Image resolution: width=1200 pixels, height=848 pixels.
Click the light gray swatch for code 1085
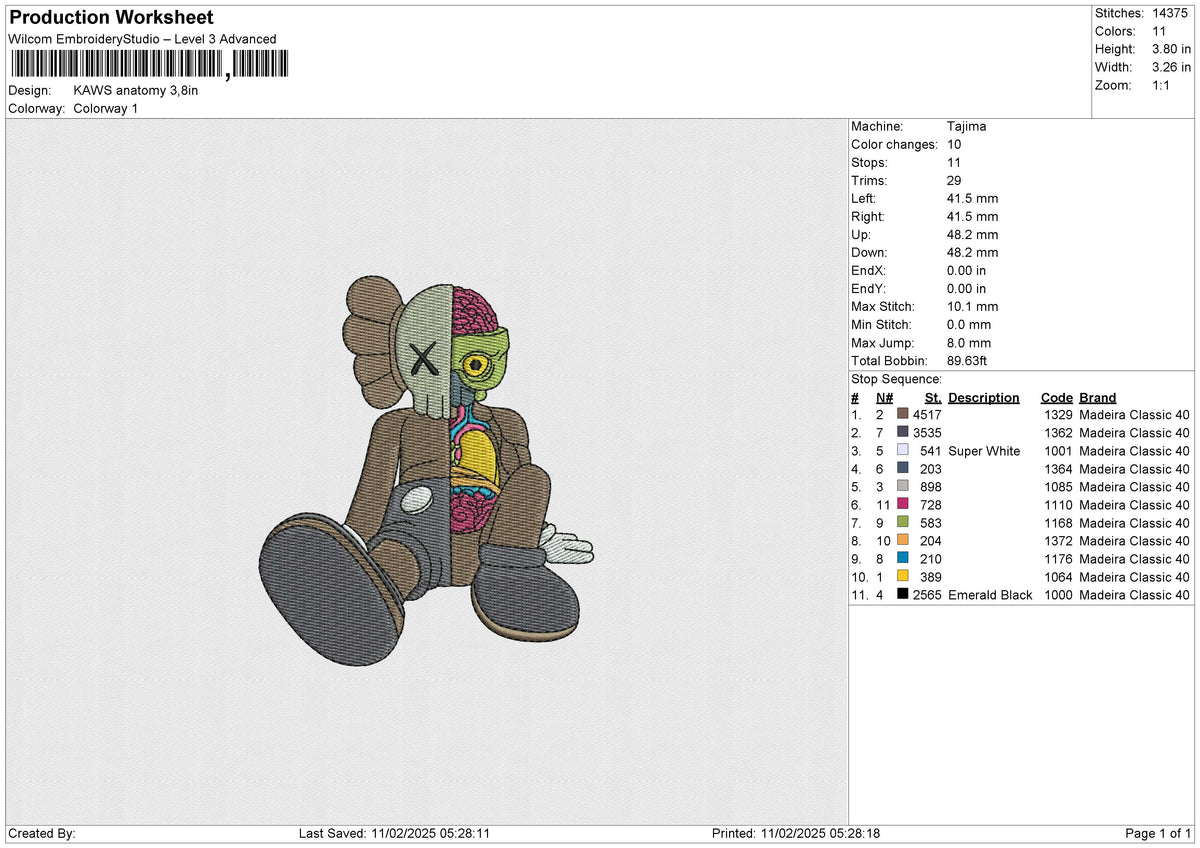point(903,487)
